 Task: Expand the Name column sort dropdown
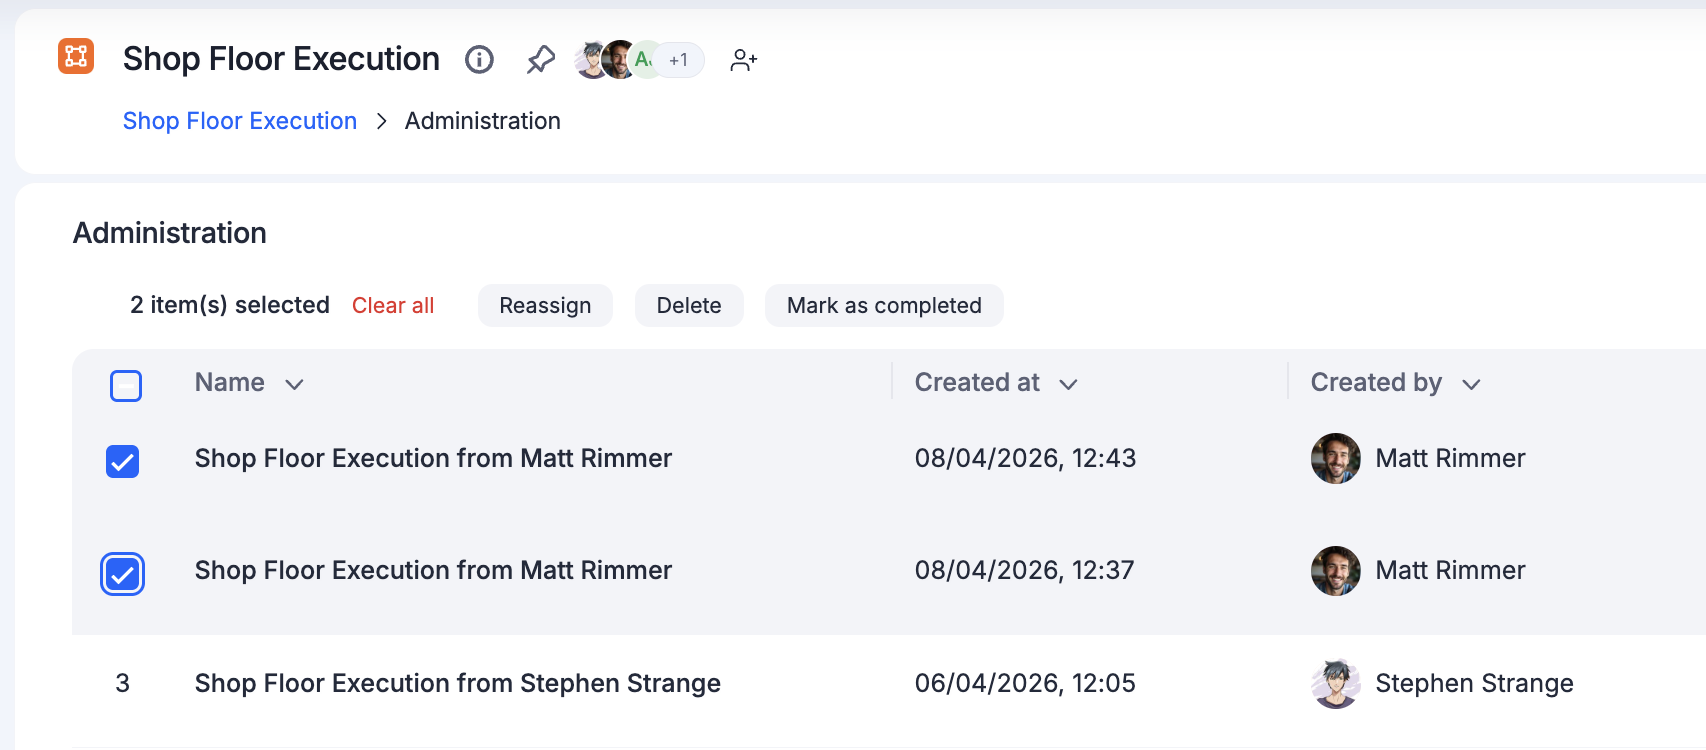coord(294,384)
